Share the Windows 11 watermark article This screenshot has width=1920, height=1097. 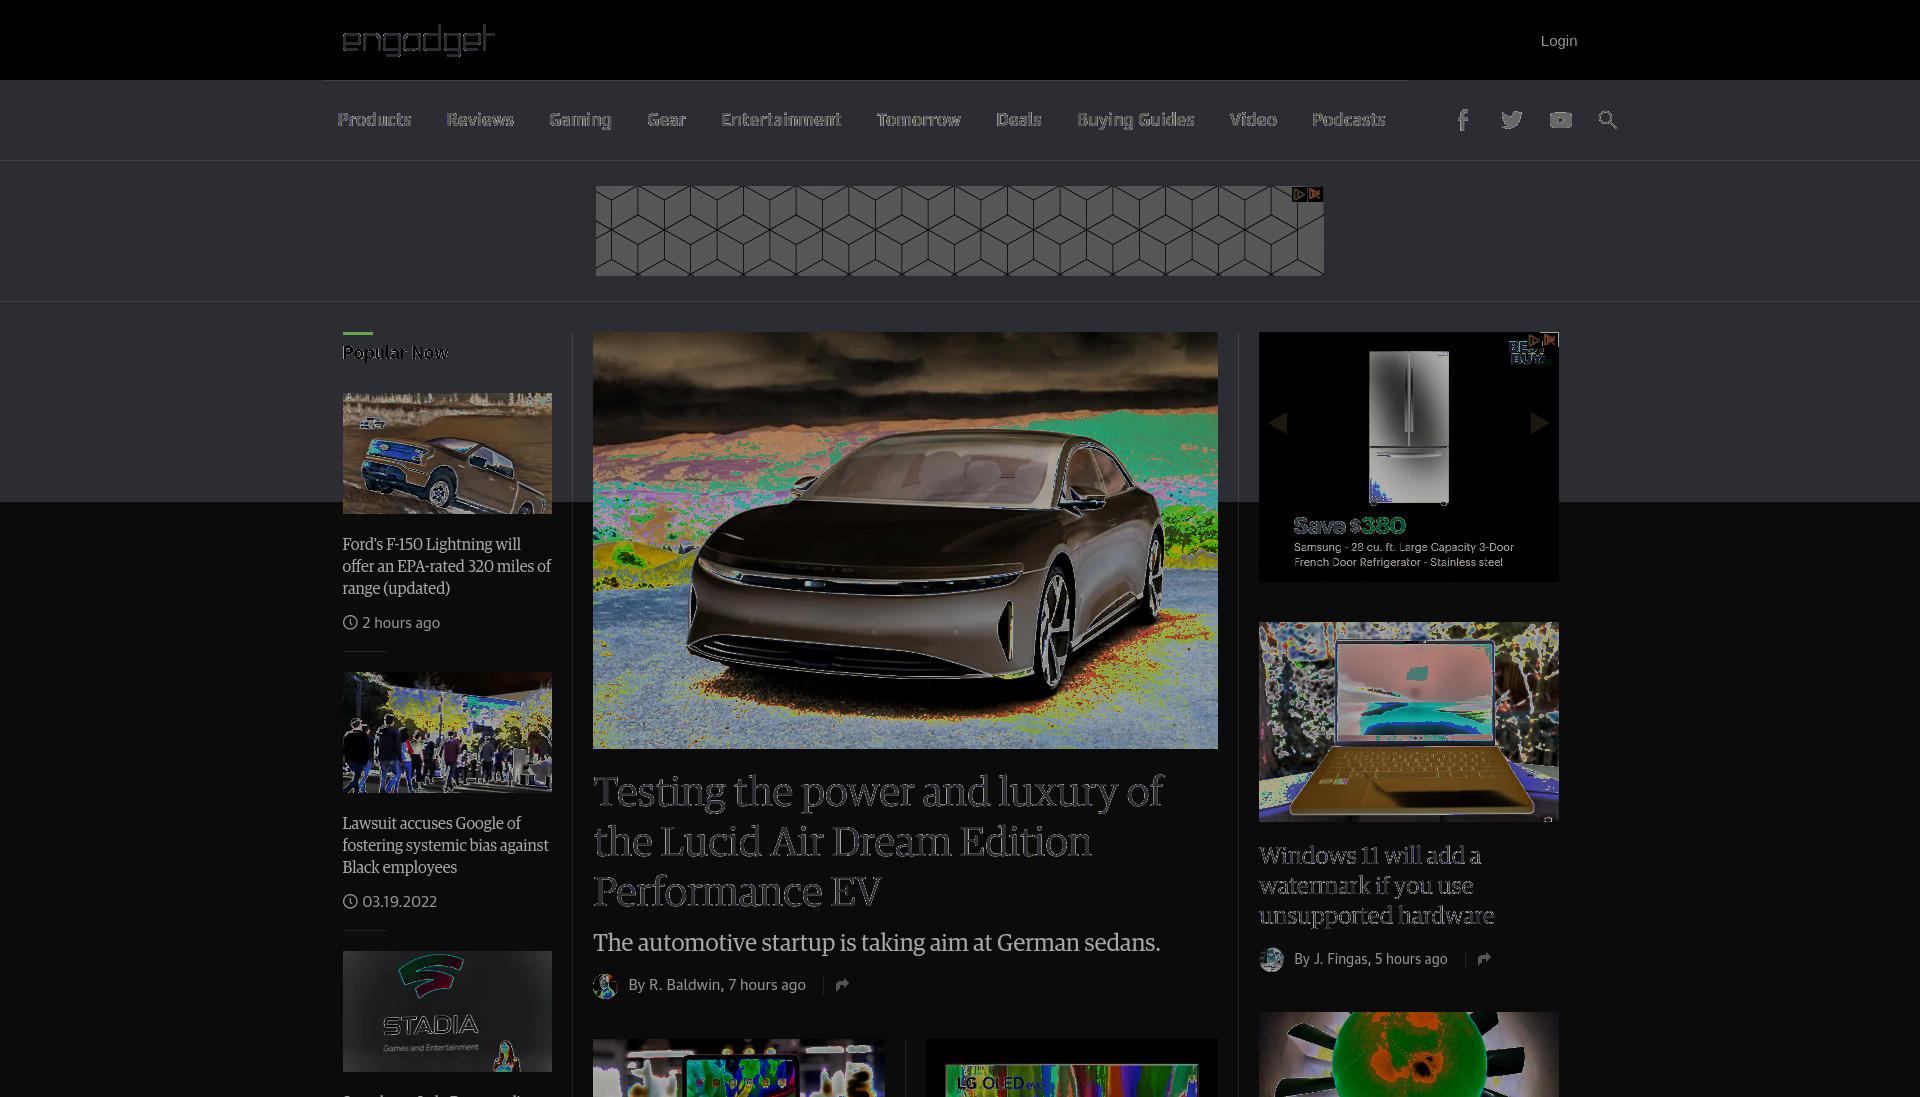tap(1484, 959)
